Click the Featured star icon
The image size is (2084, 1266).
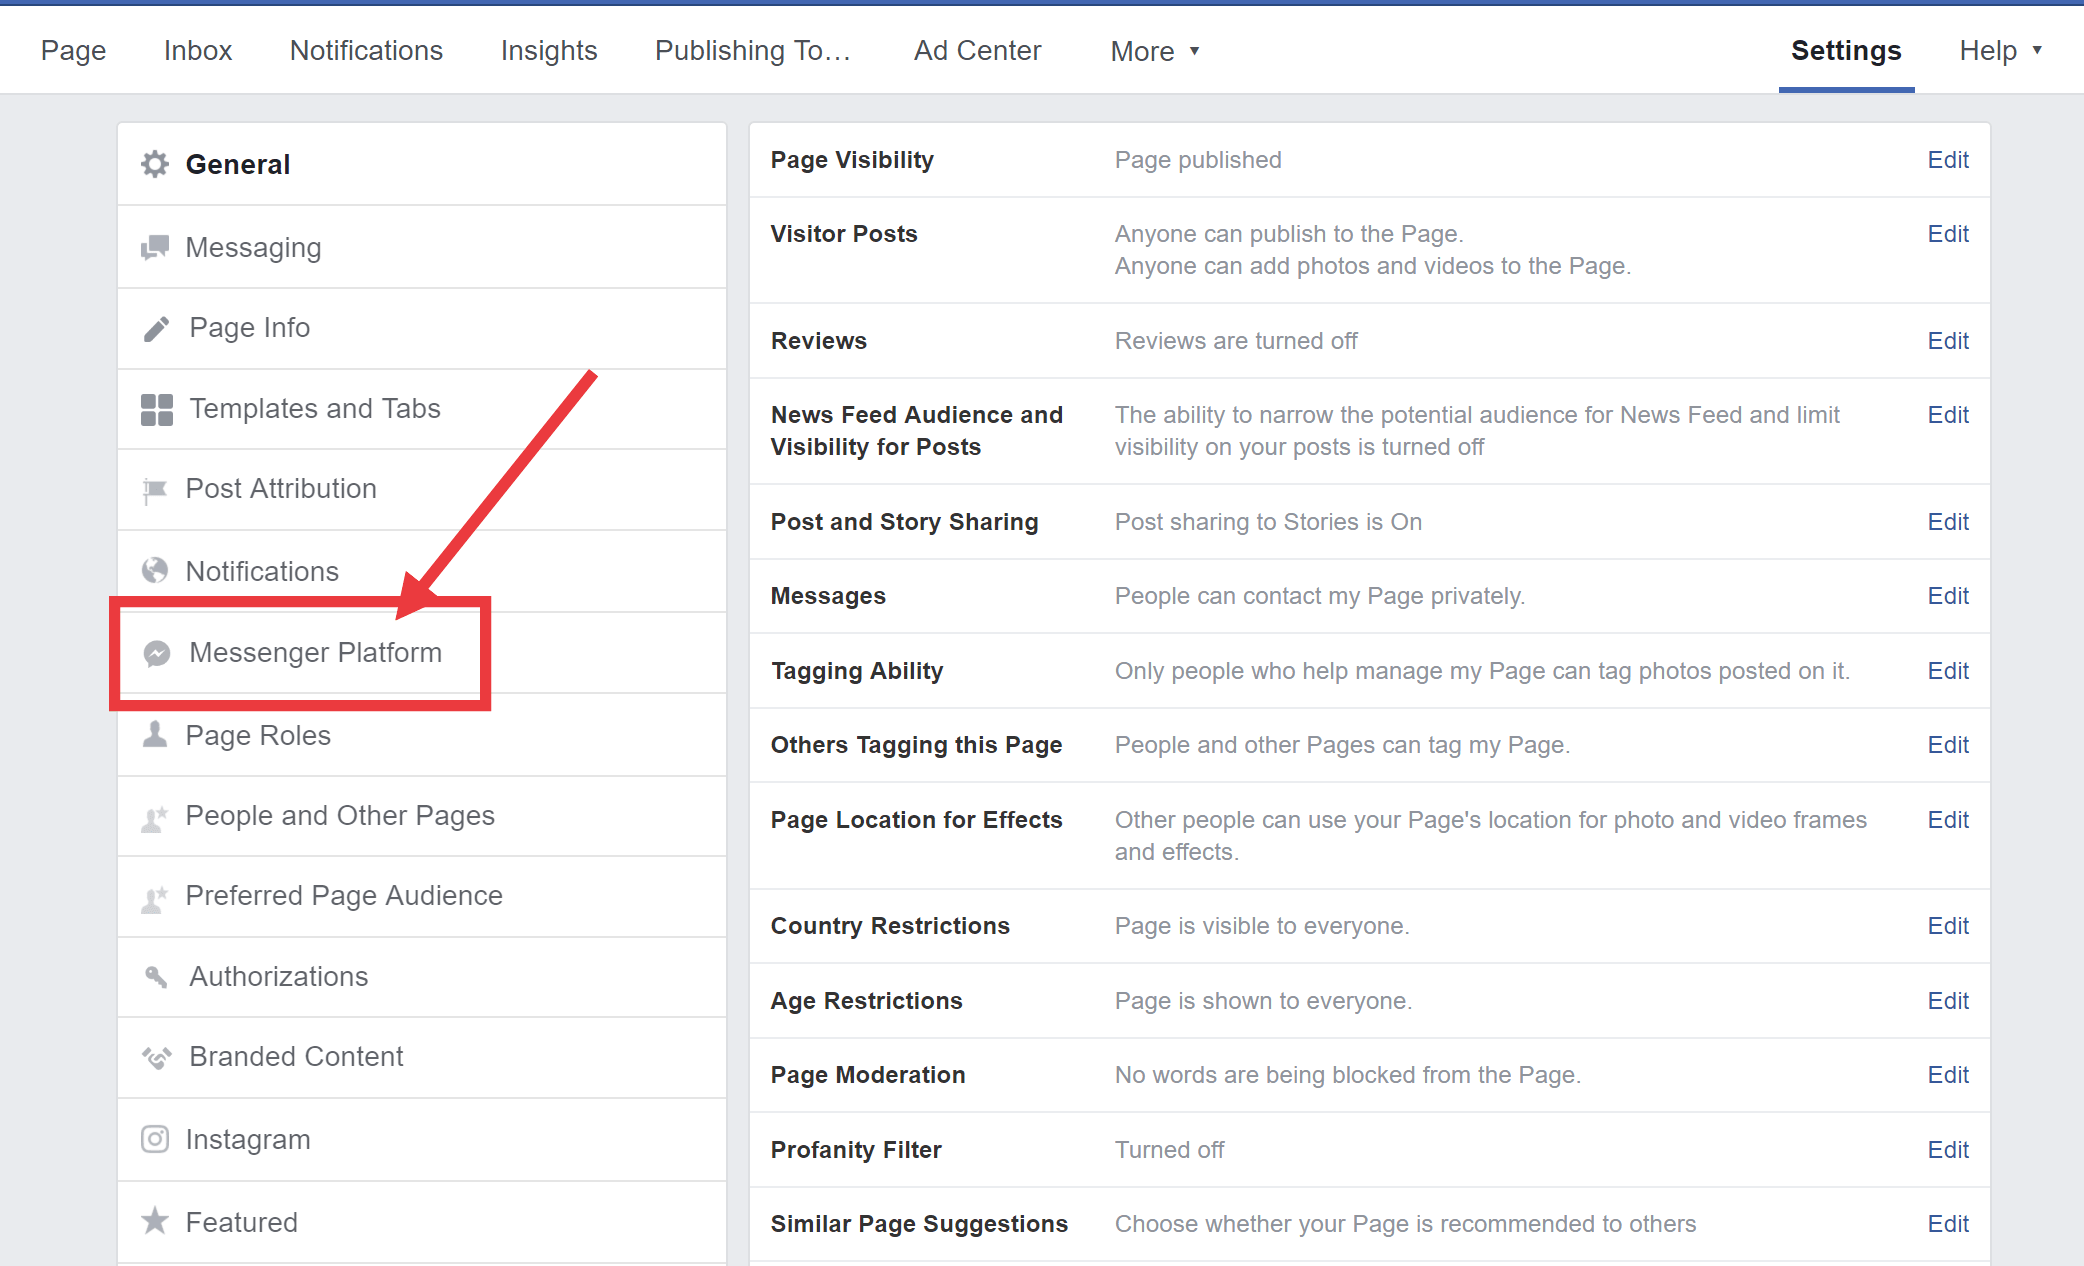[155, 1221]
